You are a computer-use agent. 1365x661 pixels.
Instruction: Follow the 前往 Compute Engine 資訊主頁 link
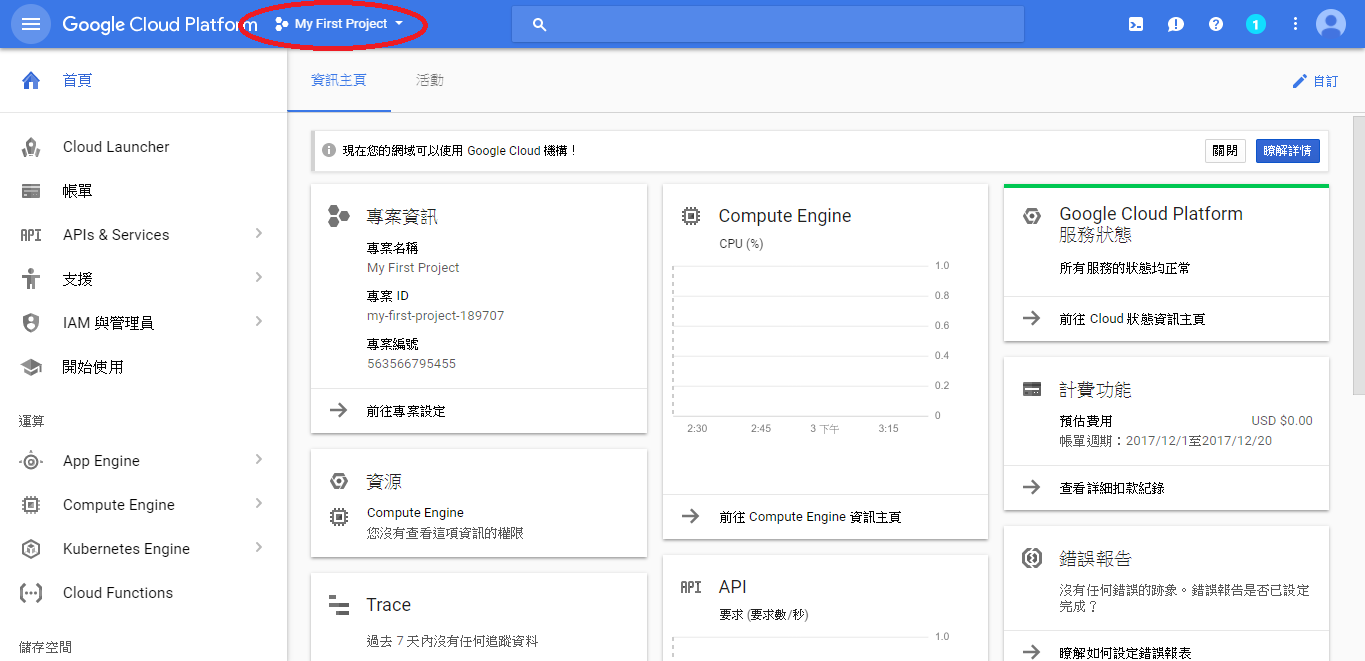pos(810,517)
